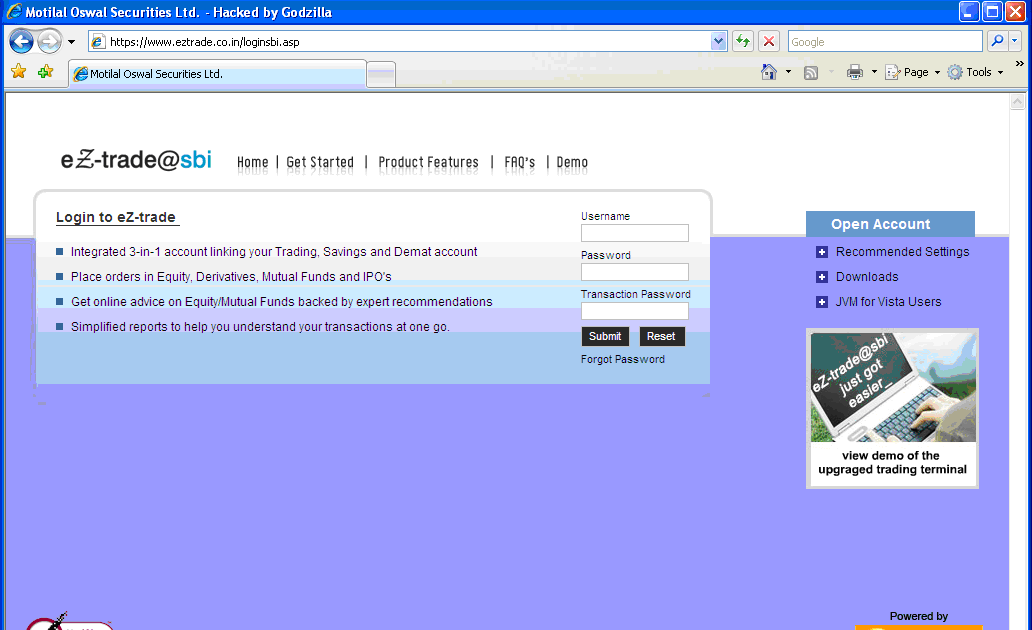Screen dimensions: 1032x630
Task: Open the trading terminal demo laptop thumbnail
Action: coord(893,387)
